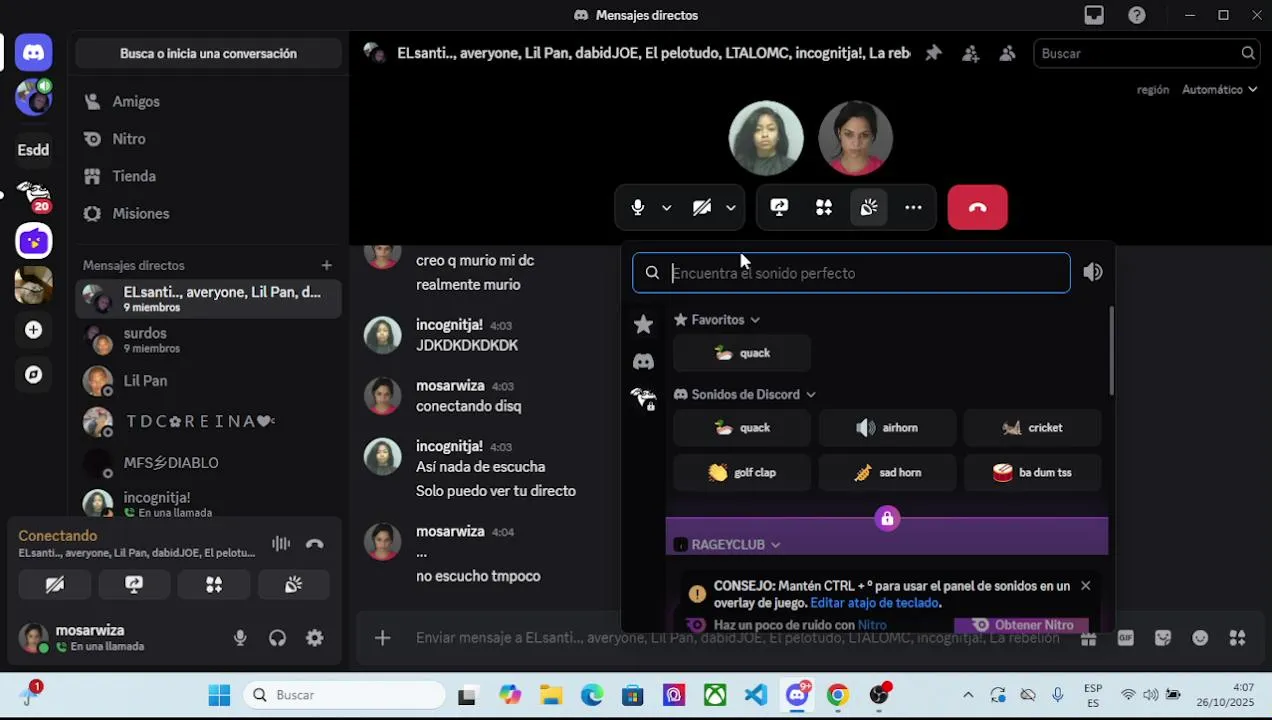Toggle camera in voice panel
This screenshot has height=720, width=1272.
[x=55, y=584]
